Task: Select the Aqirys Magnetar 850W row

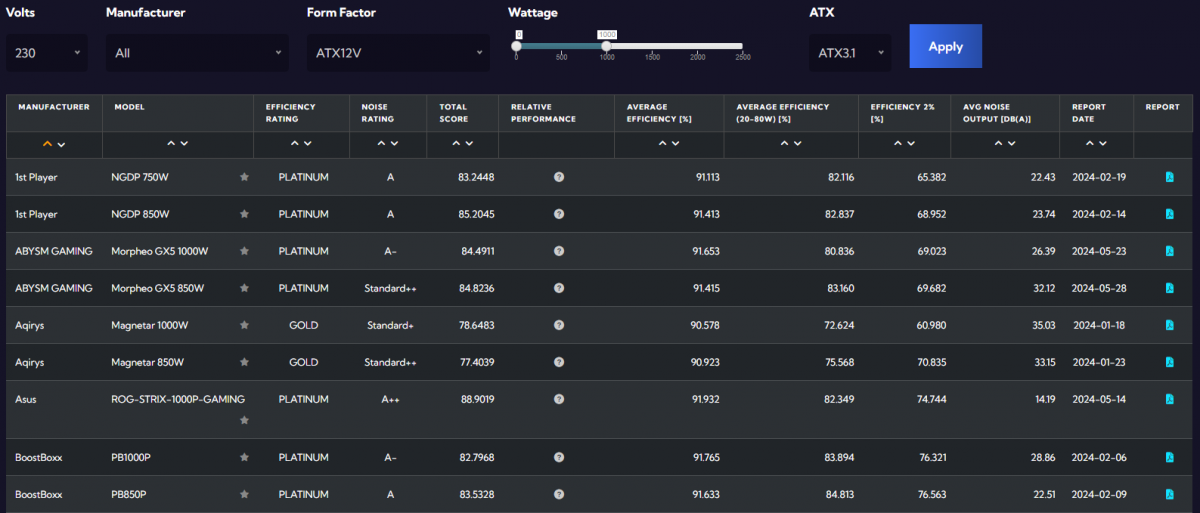Action: (600, 362)
